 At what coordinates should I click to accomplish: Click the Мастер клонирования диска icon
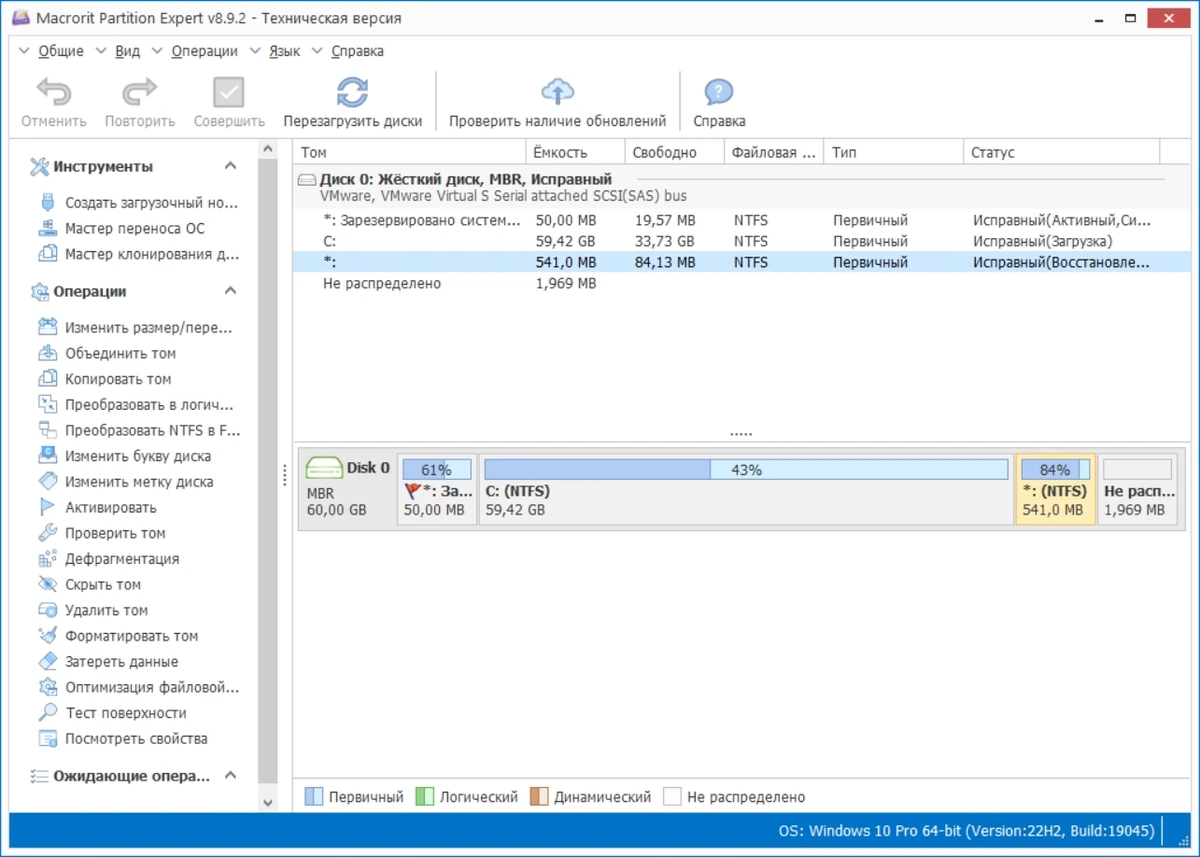point(47,254)
